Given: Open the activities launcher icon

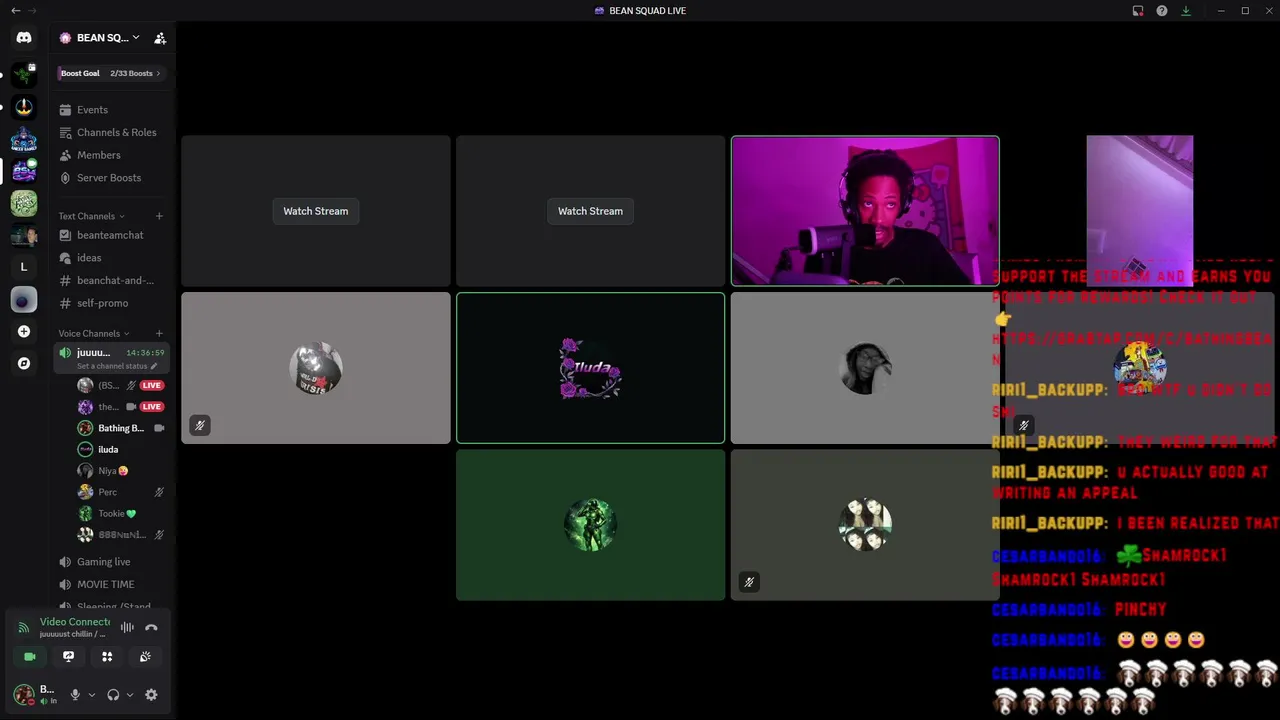Looking at the screenshot, I should (107, 657).
